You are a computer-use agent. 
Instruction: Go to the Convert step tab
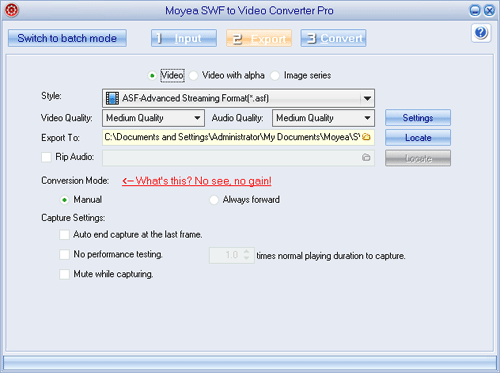333,38
